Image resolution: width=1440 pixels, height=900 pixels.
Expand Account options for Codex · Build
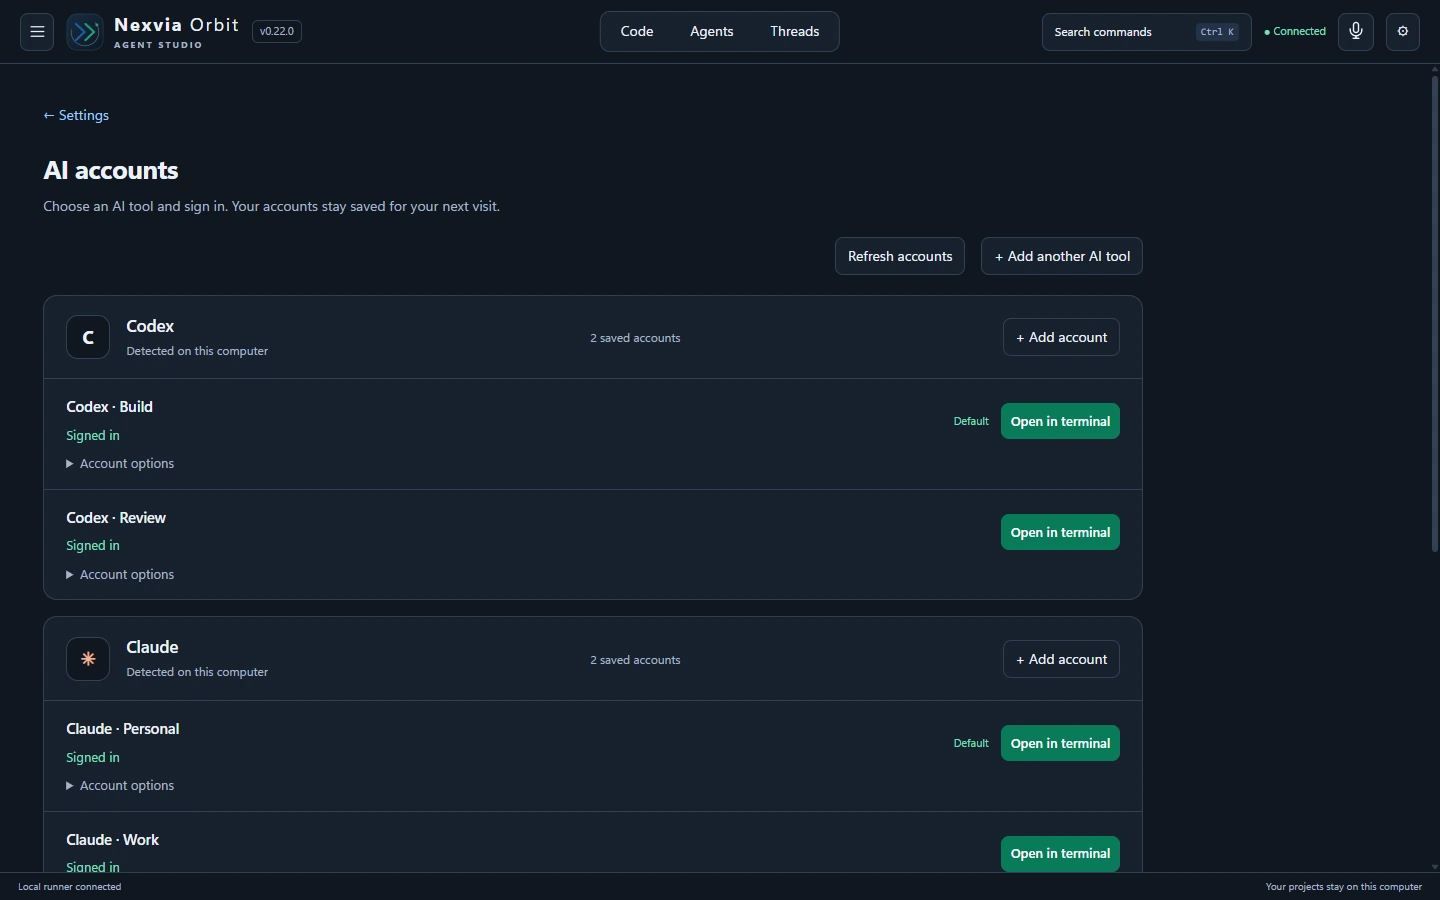tap(120, 463)
